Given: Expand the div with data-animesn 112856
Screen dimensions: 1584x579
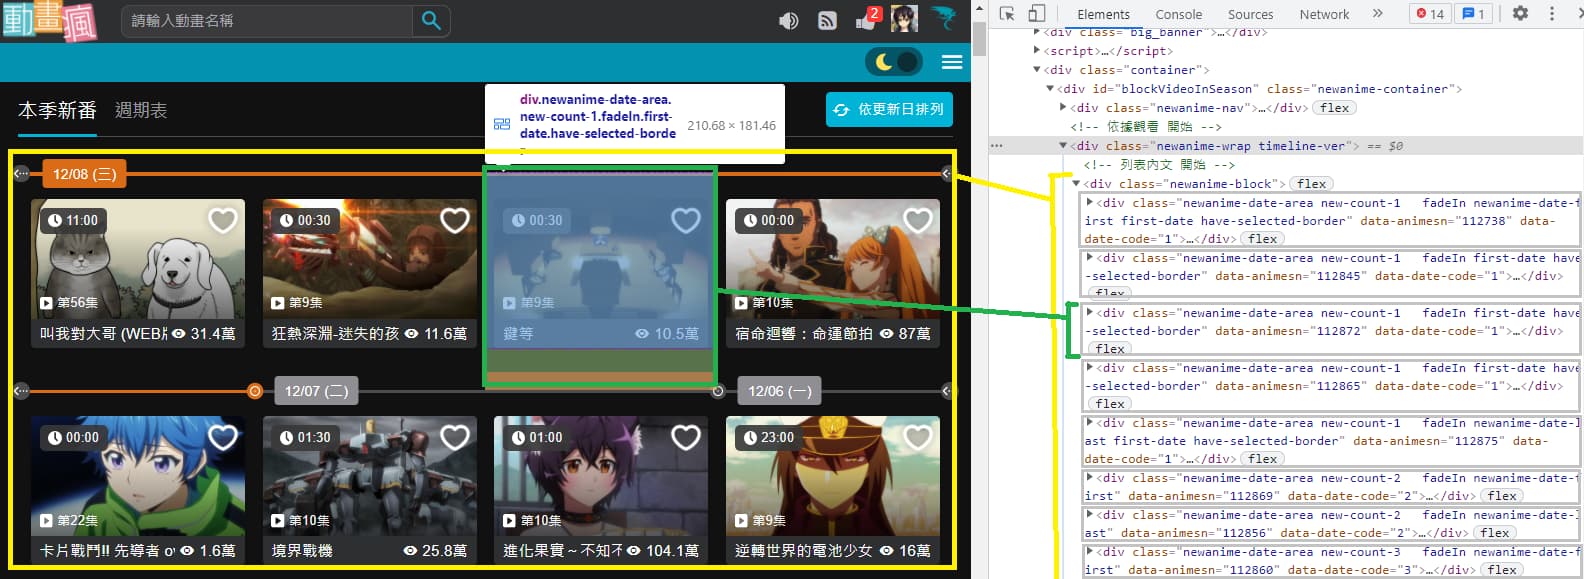Looking at the screenshot, I should pos(1090,515).
